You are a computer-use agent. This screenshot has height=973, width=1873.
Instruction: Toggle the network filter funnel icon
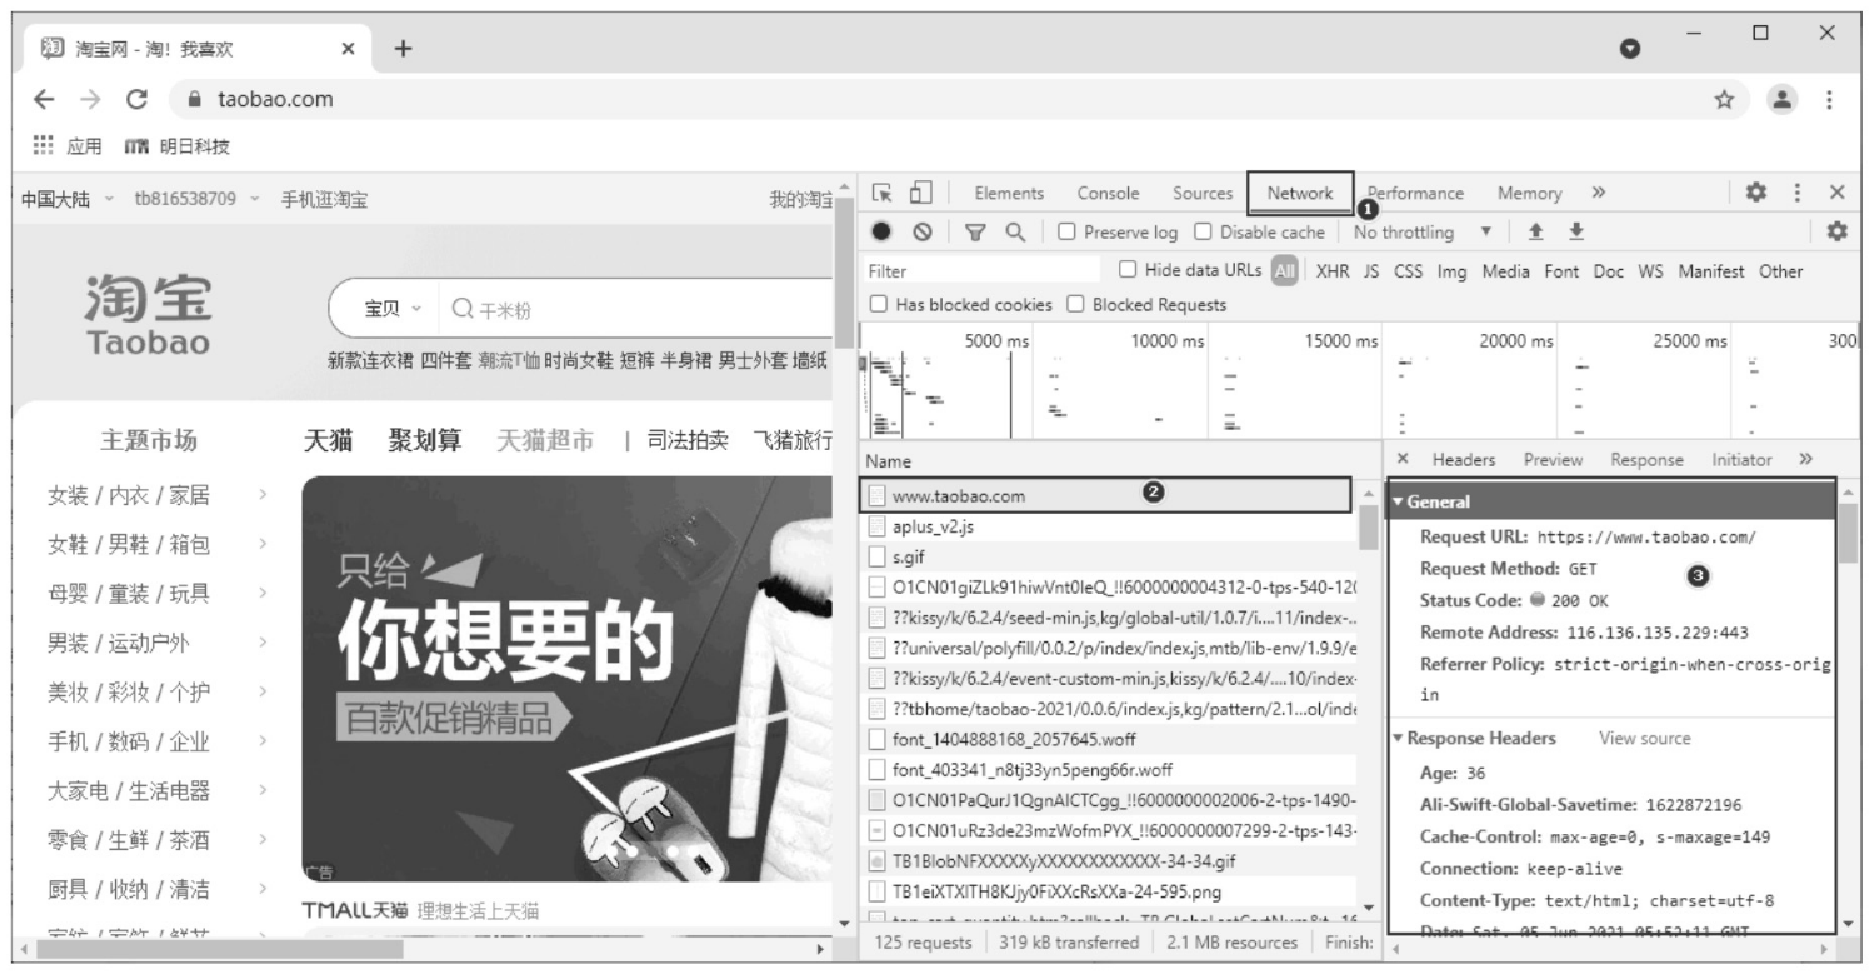pyautogui.click(x=975, y=233)
